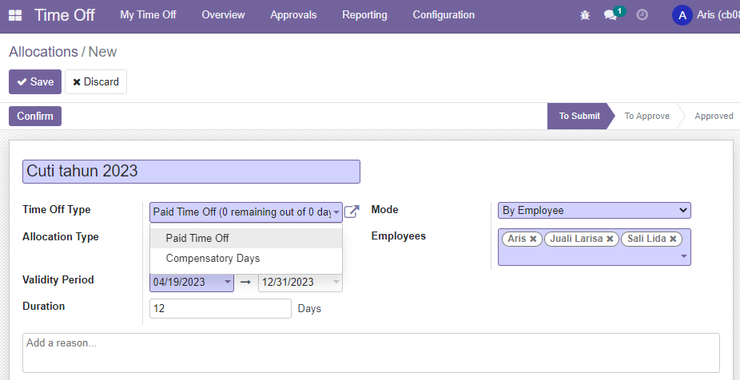
Task: Click the Duration field showing 12
Action: [x=220, y=309]
